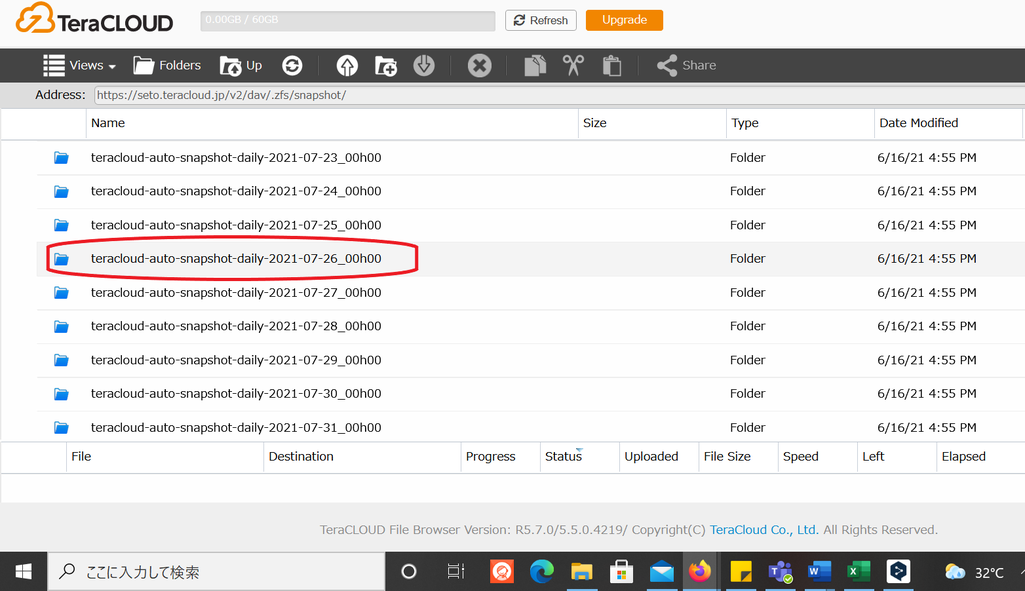Viewport: 1025px width, 591px height.
Task: Create a new folder with the add-folder icon
Action: point(385,65)
